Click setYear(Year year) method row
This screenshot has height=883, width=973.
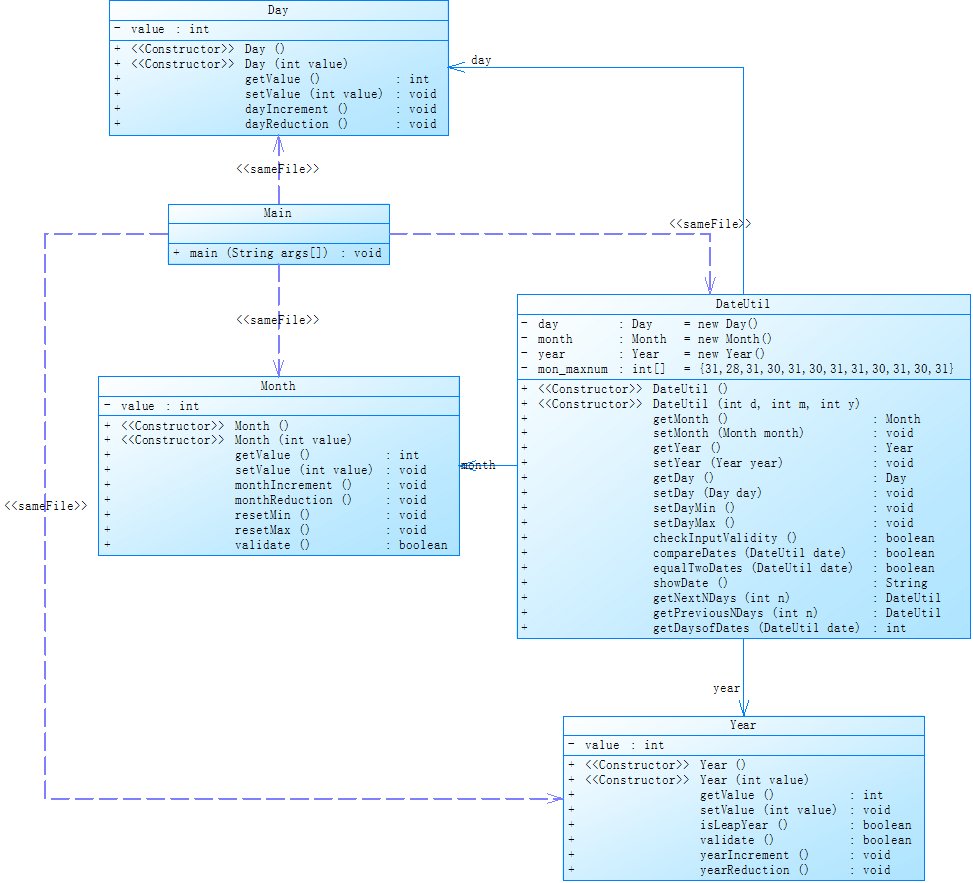click(718, 463)
